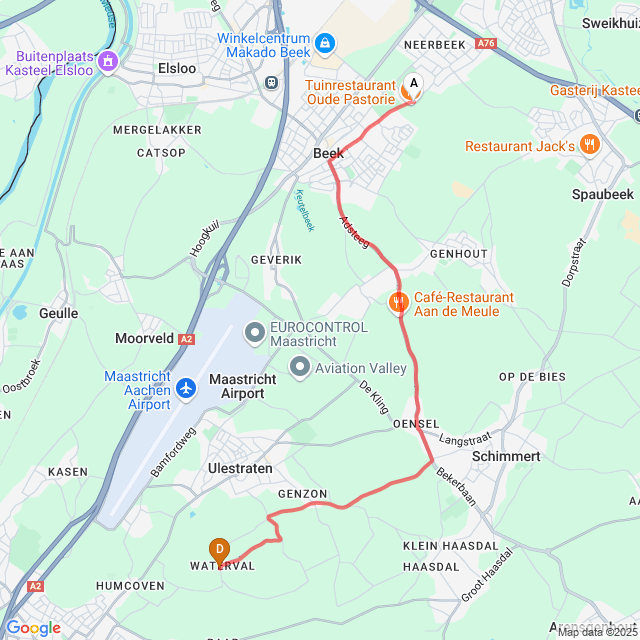Select the A76 highway shield
This screenshot has height=640, width=640.
coord(486,43)
